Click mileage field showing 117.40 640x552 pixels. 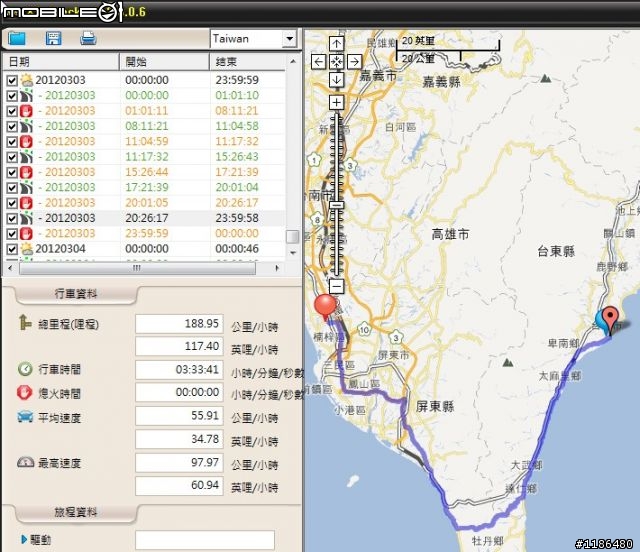[x=179, y=346]
